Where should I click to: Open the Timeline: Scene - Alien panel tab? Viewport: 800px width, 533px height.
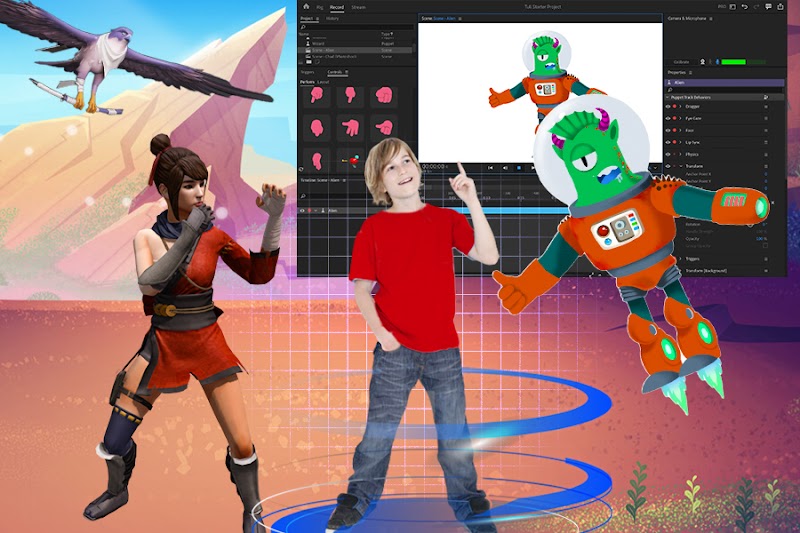[322, 181]
